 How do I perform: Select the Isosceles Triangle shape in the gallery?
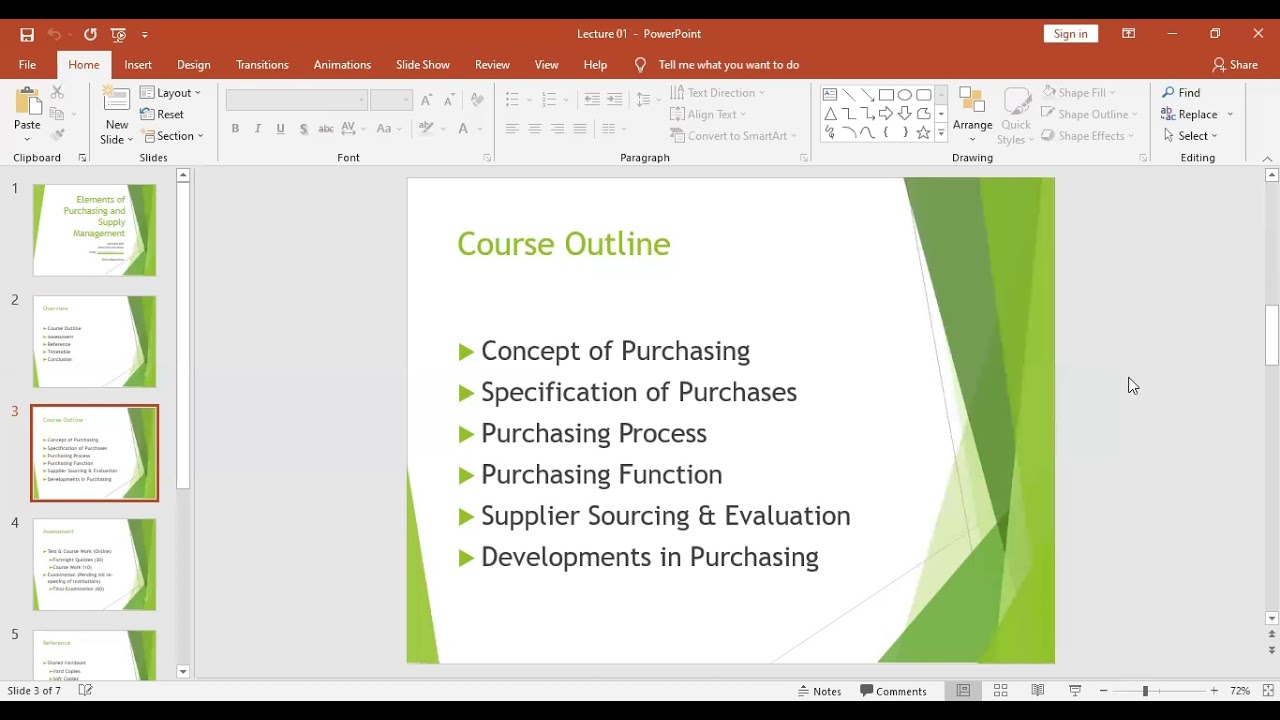coord(830,114)
